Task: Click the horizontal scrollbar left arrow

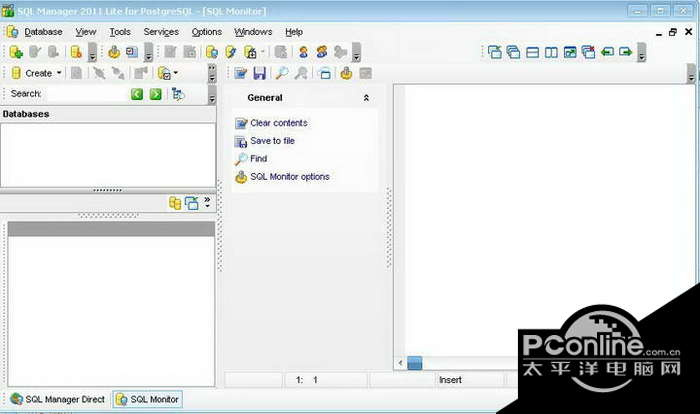Action: (400, 363)
